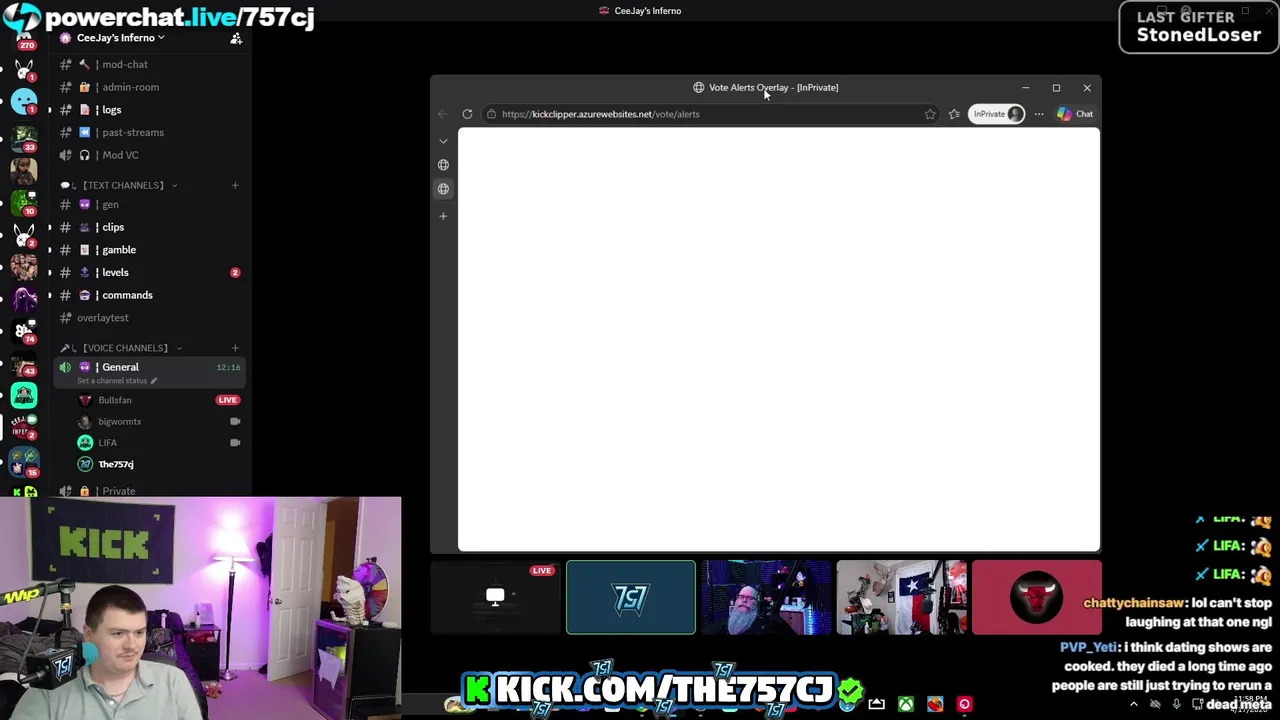Click the invite people icon
This screenshot has height=720, width=1280.
[236, 38]
